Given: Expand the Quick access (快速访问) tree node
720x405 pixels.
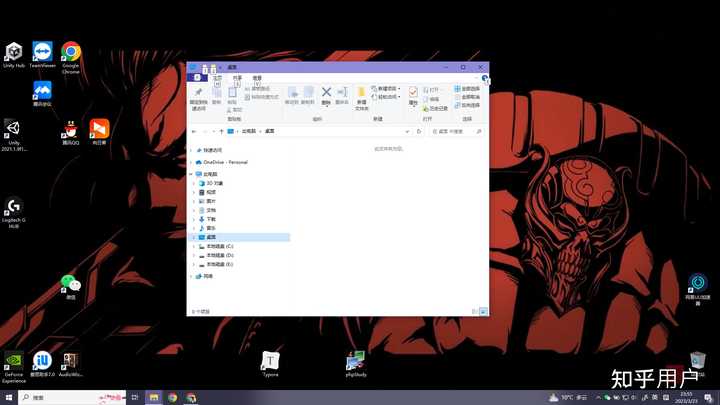Looking at the screenshot, I should [x=191, y=150].
